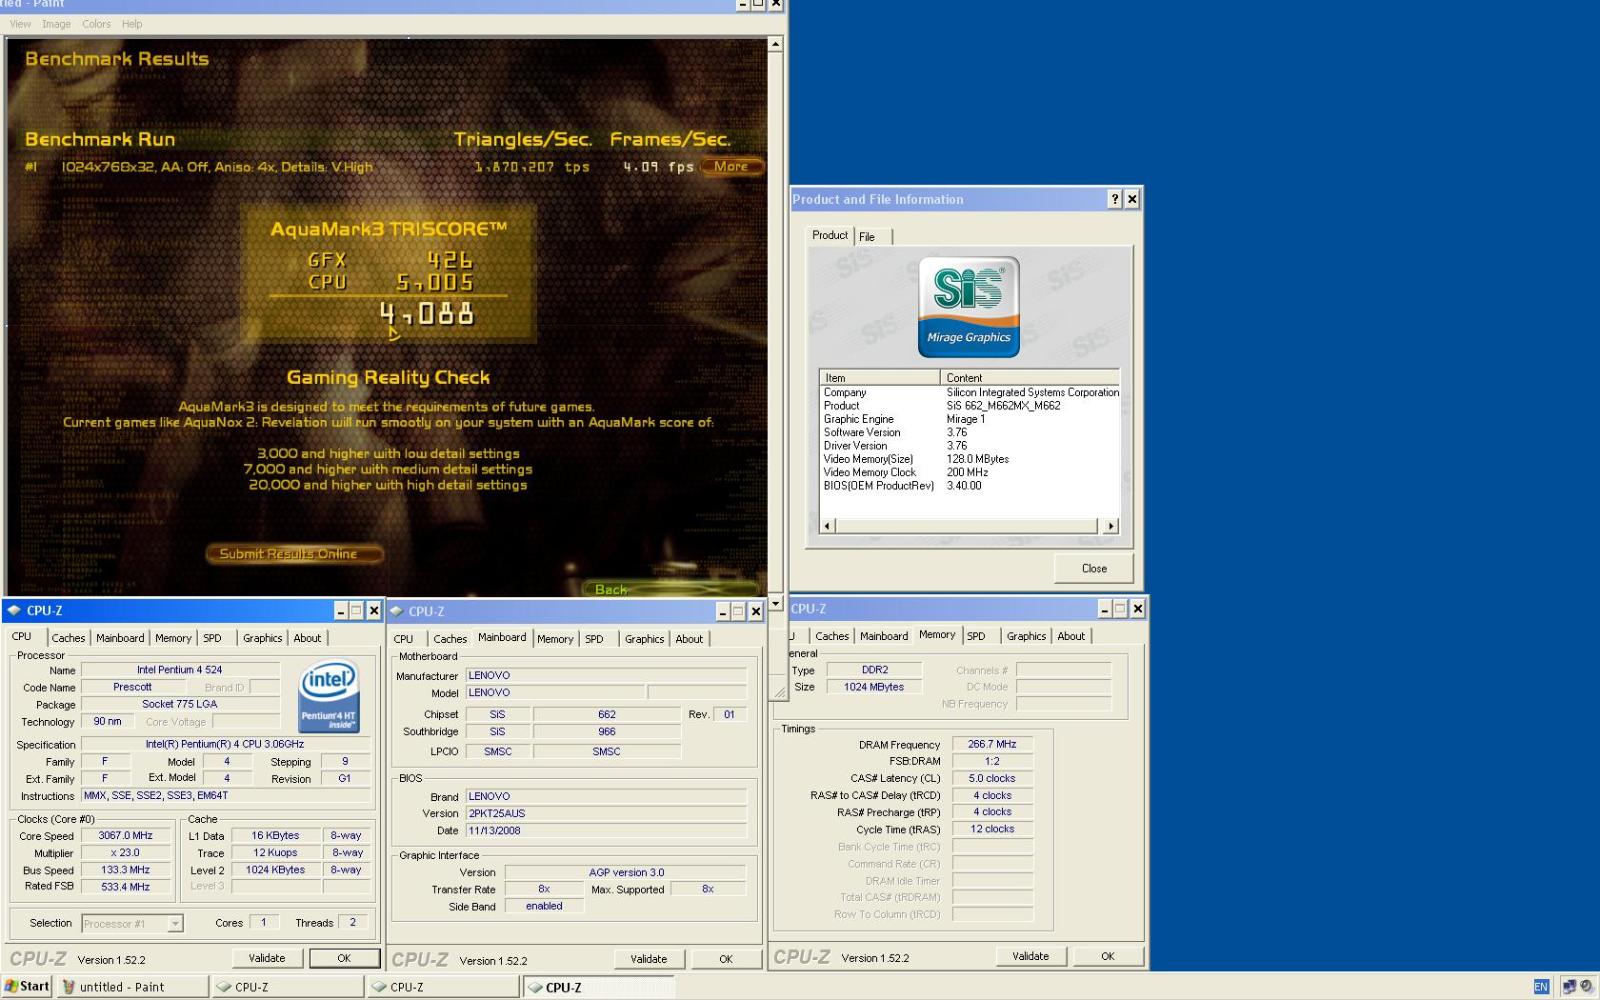Screen dimensions: 1600x1000
Task: Switch to Caches tab in left CPU-Z window
Action: click(68, 638)
